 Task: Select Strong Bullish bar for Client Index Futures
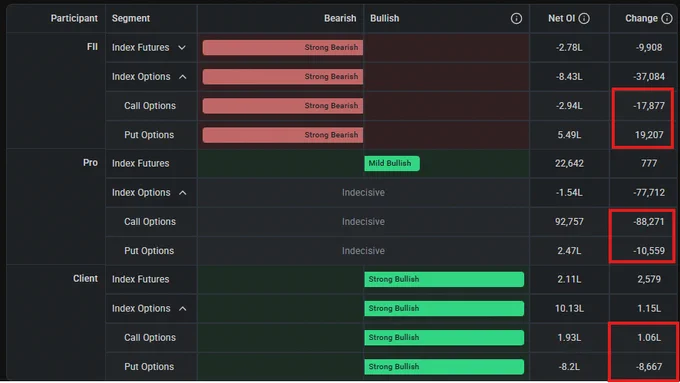tap(444, 279)
